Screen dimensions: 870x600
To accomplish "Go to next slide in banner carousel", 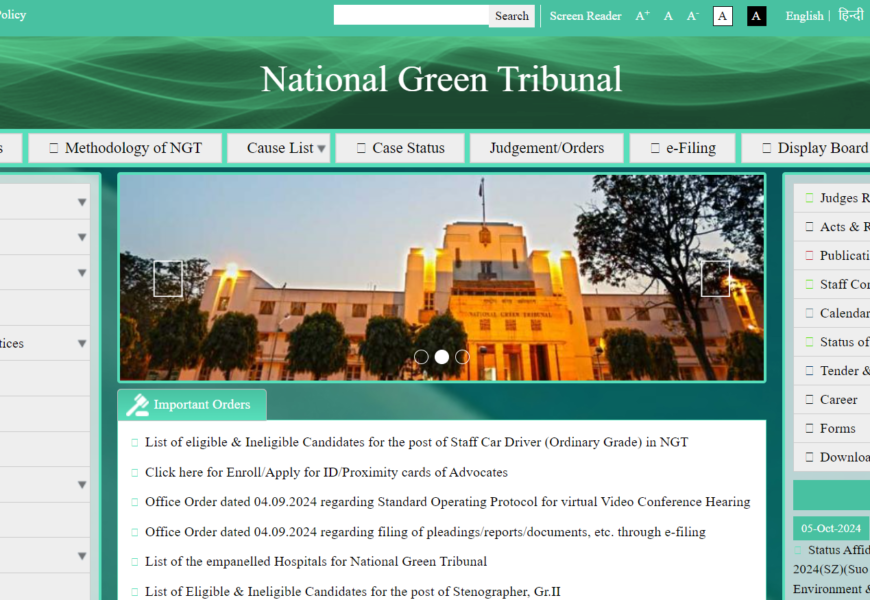I will coord(715,279).
